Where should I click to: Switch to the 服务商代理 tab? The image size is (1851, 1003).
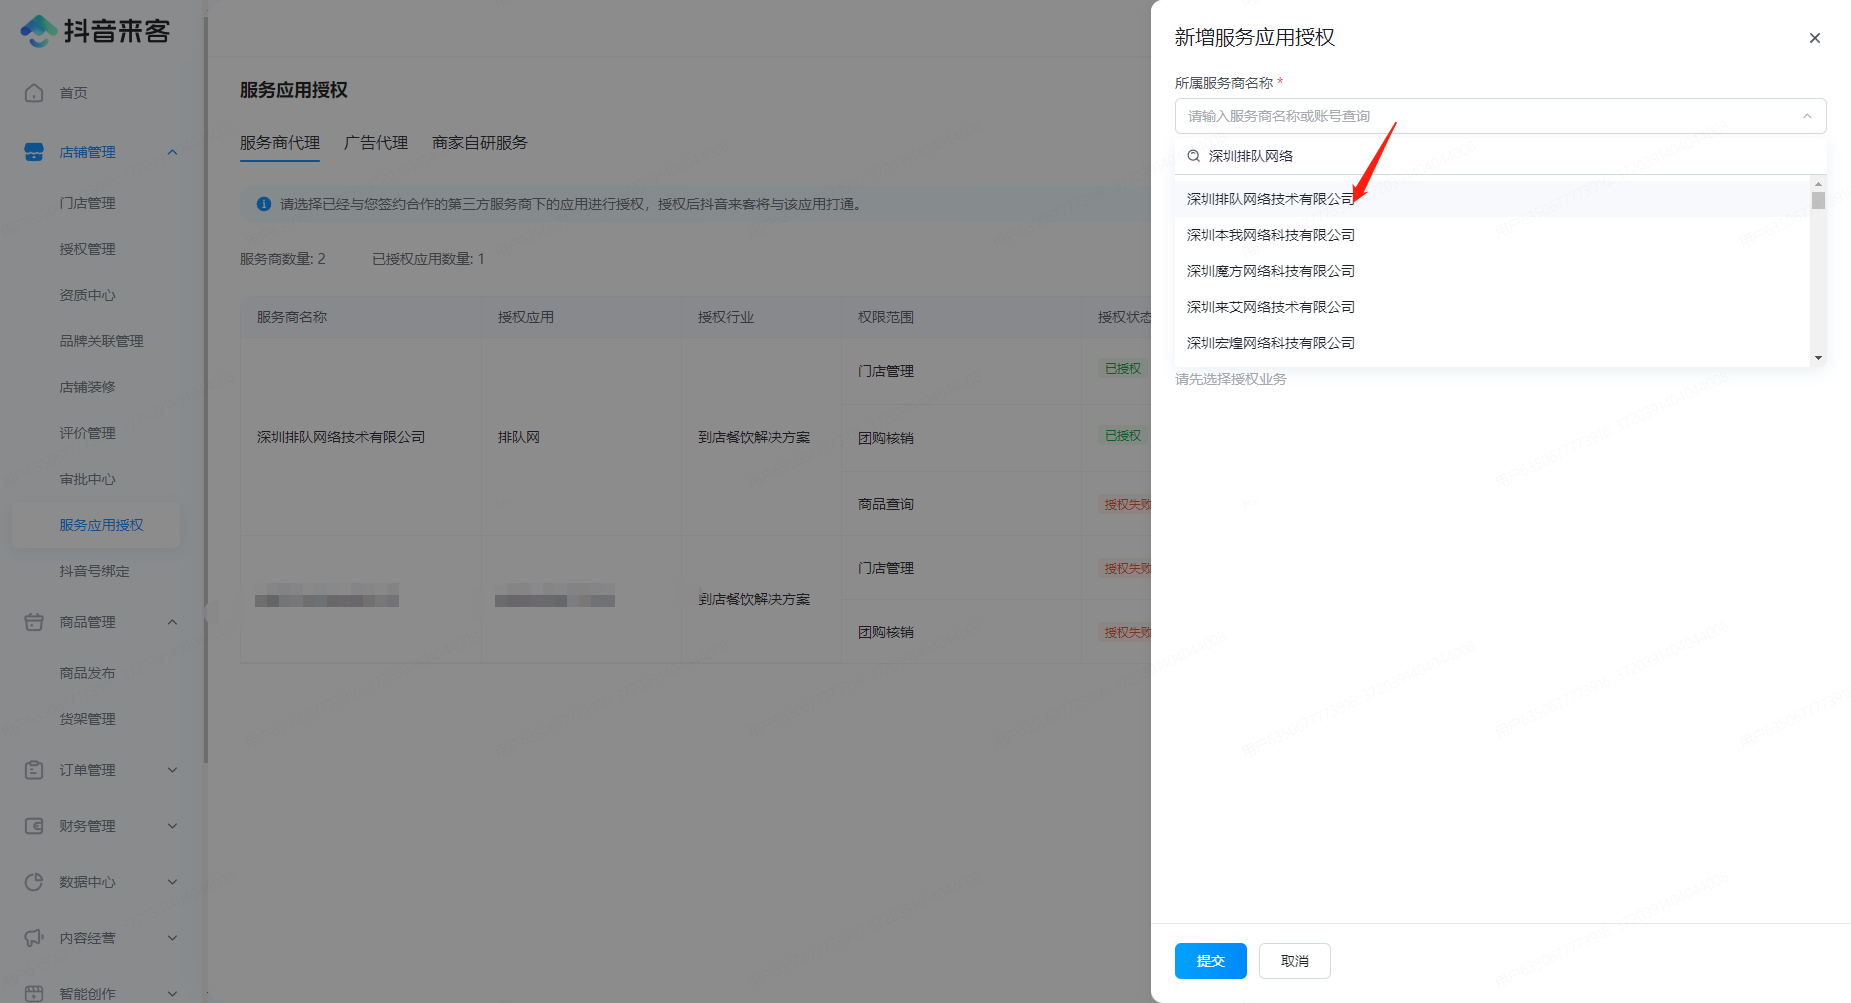pos(280,143)
